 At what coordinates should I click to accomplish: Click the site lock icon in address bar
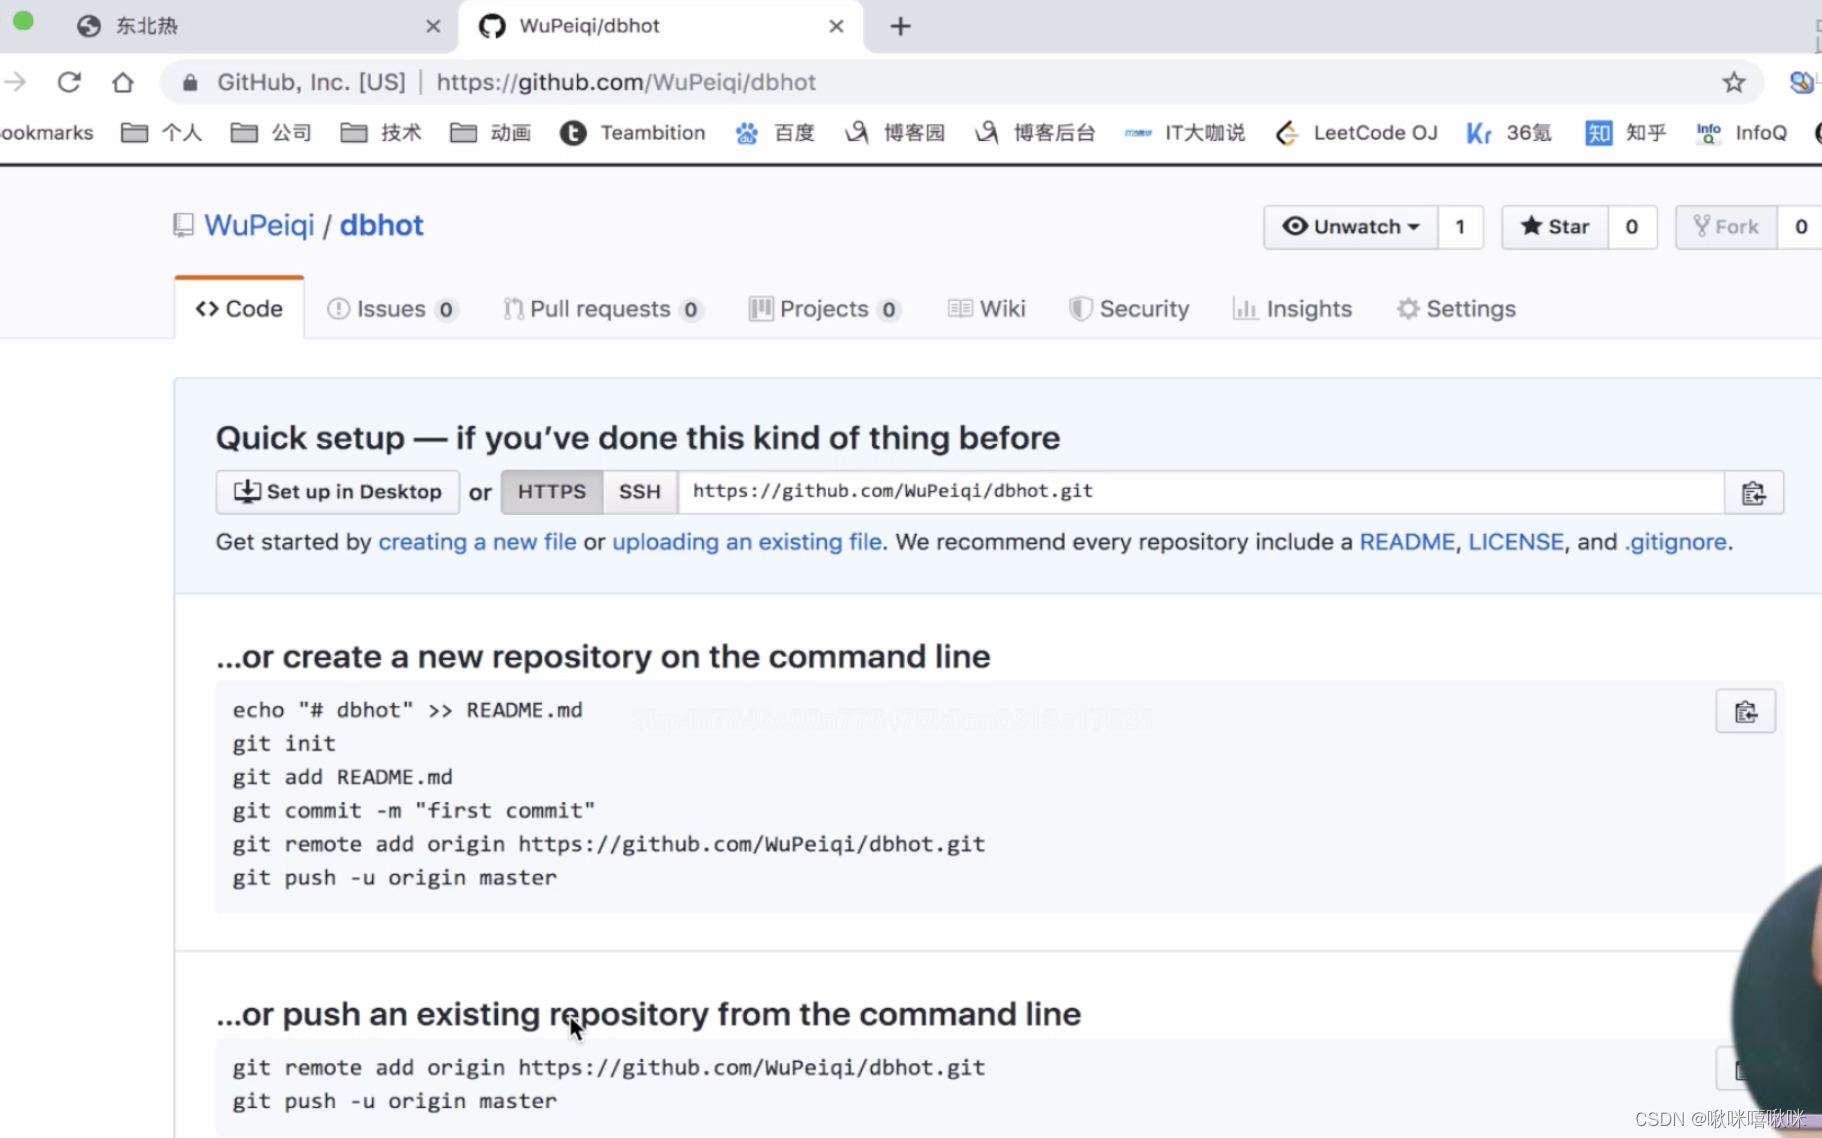[x=190, y=82]
